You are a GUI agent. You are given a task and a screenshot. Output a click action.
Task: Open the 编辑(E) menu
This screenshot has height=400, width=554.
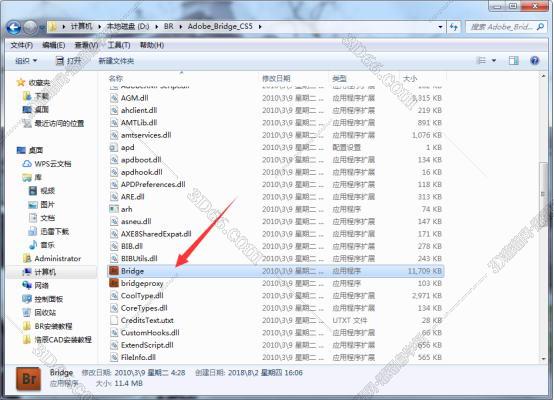tap(53, 45)
